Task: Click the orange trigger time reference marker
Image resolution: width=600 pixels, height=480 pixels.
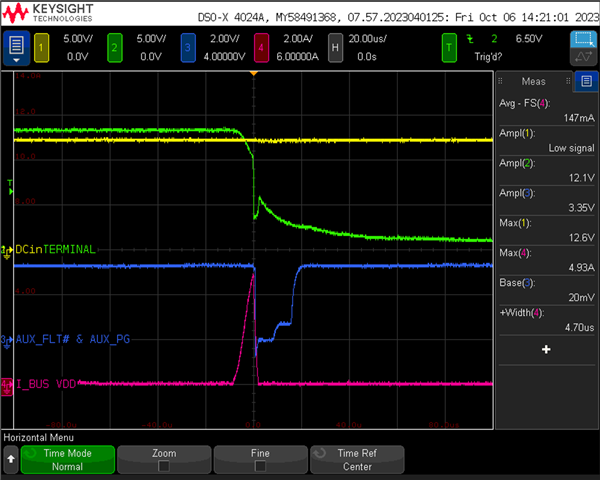Action: click(253, 73)
